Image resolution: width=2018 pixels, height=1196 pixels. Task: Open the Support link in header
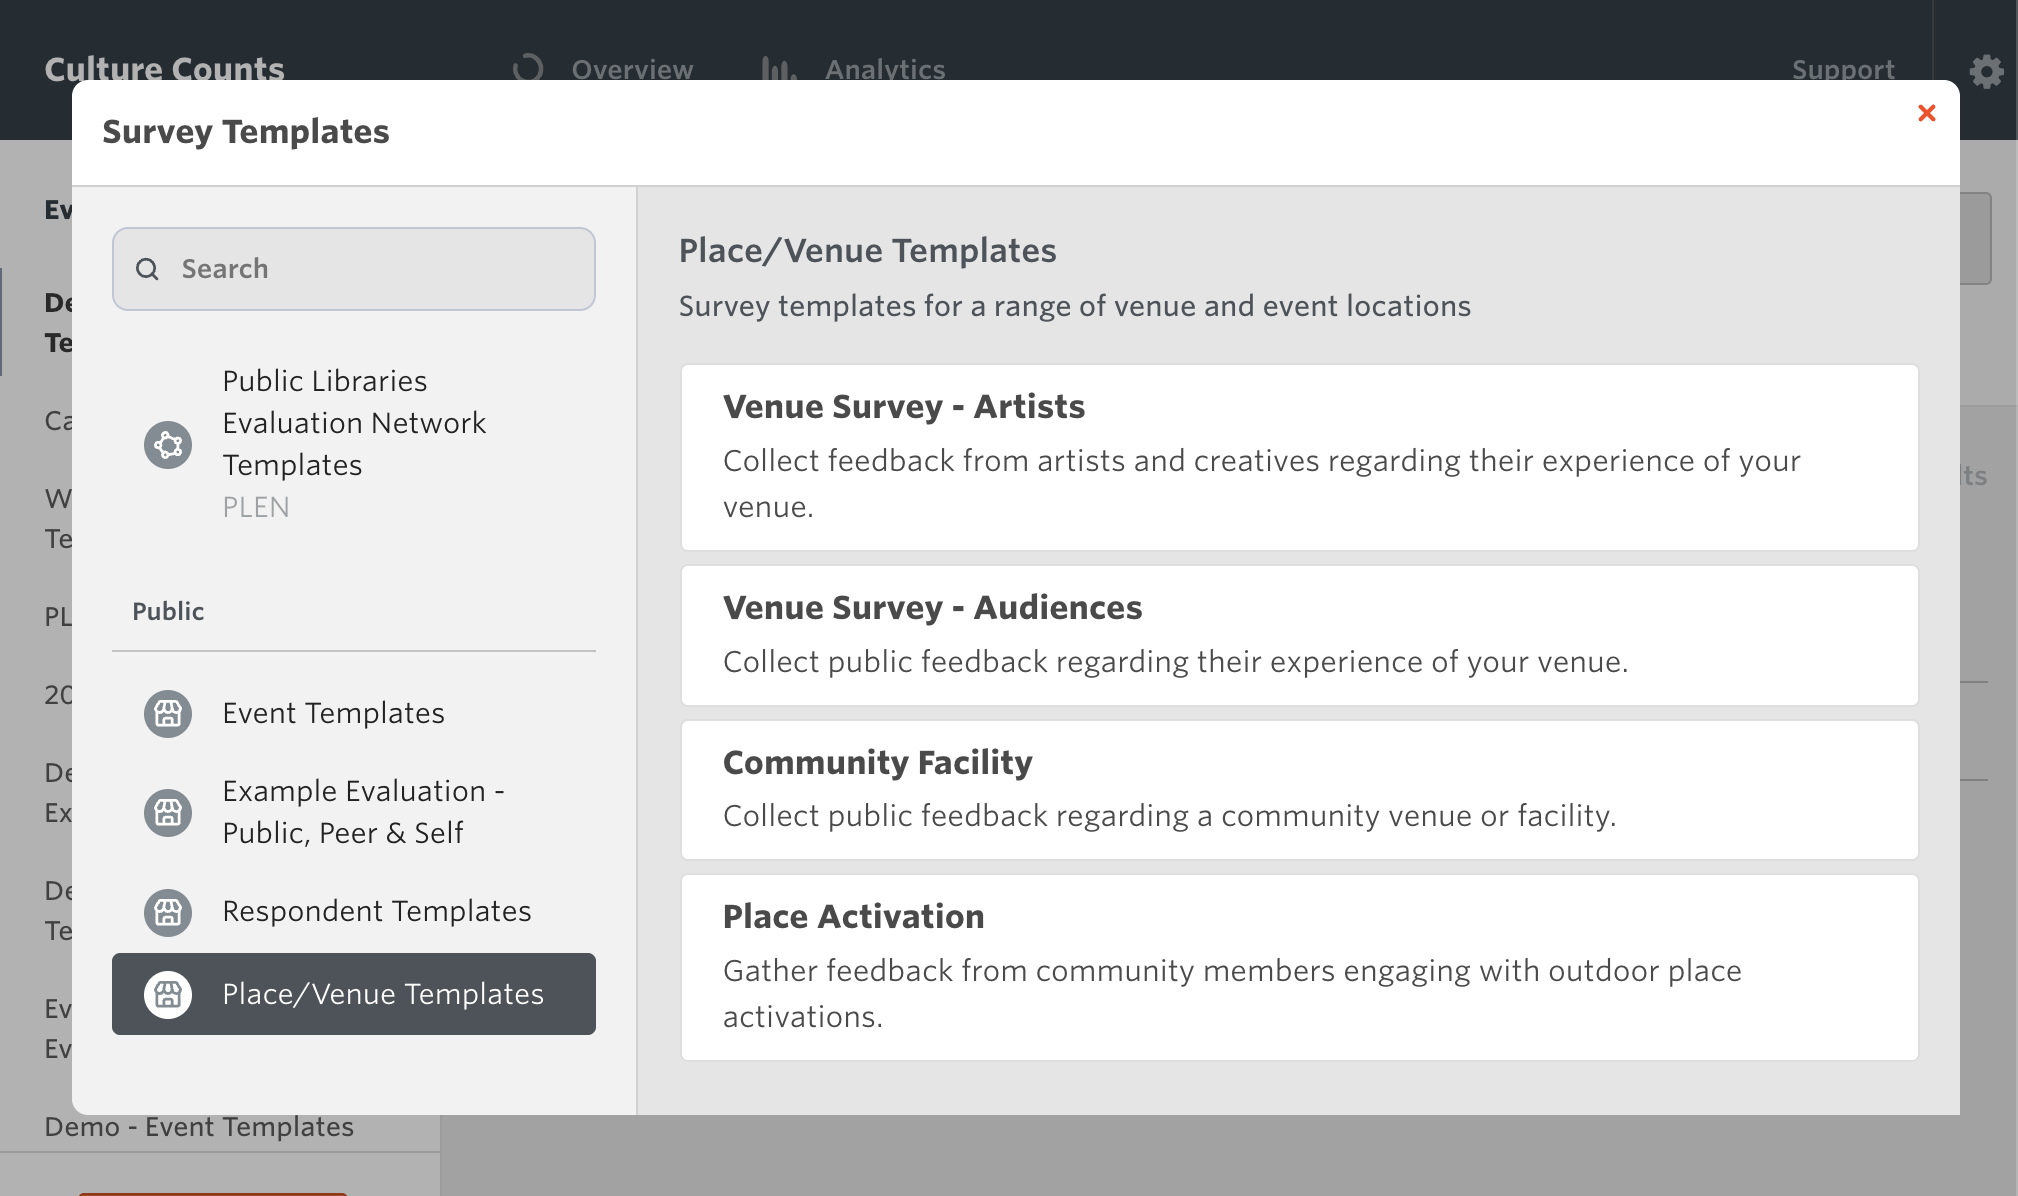[x=1842, y=70]
